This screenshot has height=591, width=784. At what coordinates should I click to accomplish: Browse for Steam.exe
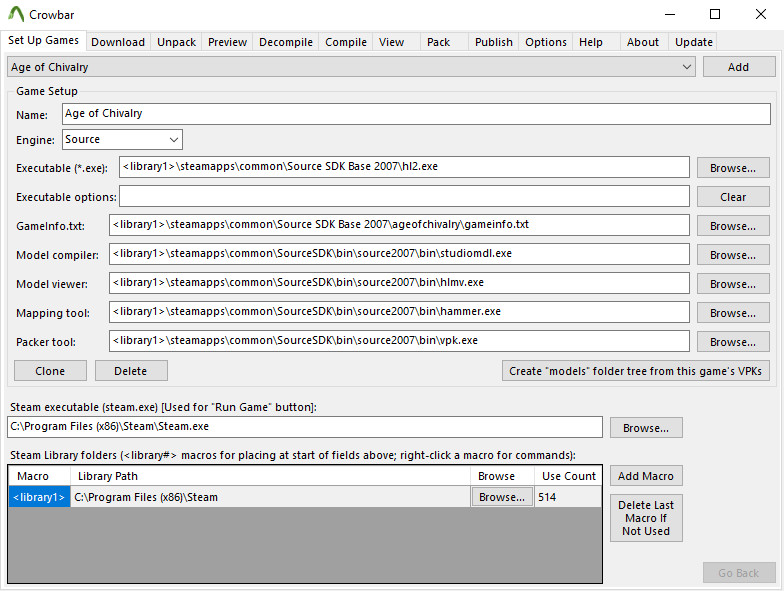coord(646,428)
